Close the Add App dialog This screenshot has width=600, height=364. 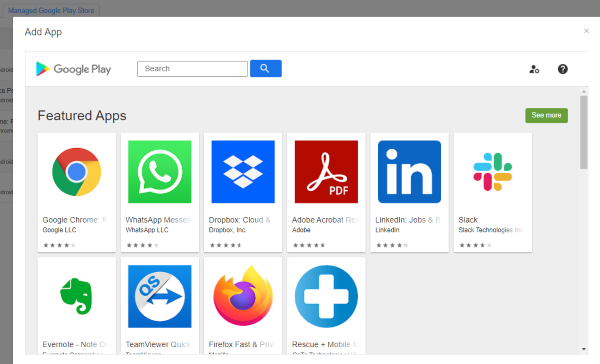click(587, 31)
